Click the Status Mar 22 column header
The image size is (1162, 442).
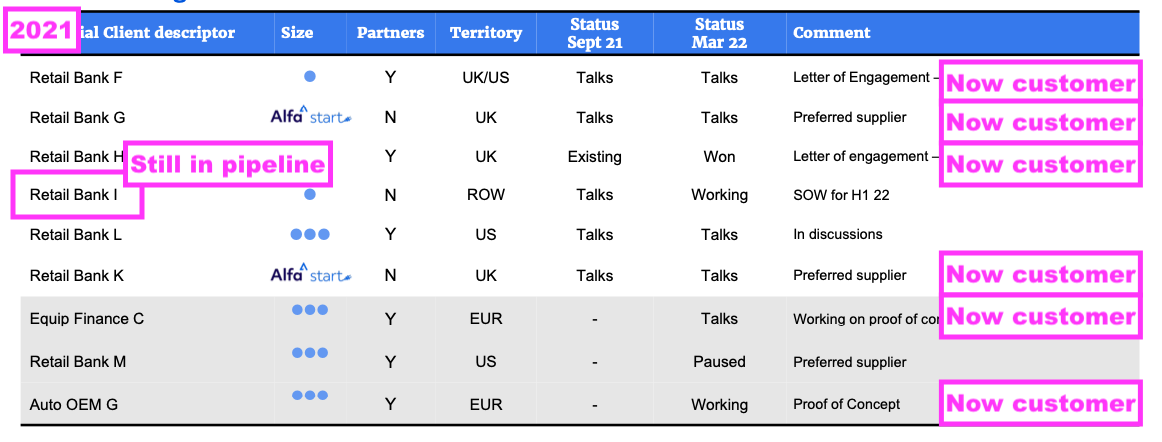pyautogui.click(x=719, y=33)
